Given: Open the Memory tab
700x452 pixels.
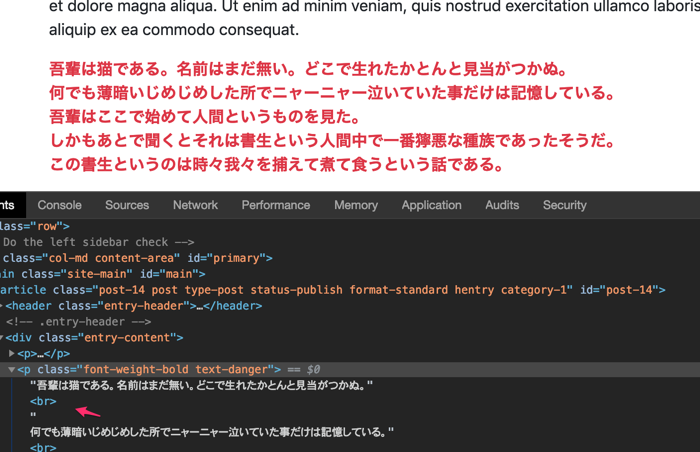Looking at the screenshot, I should (356, 205).
